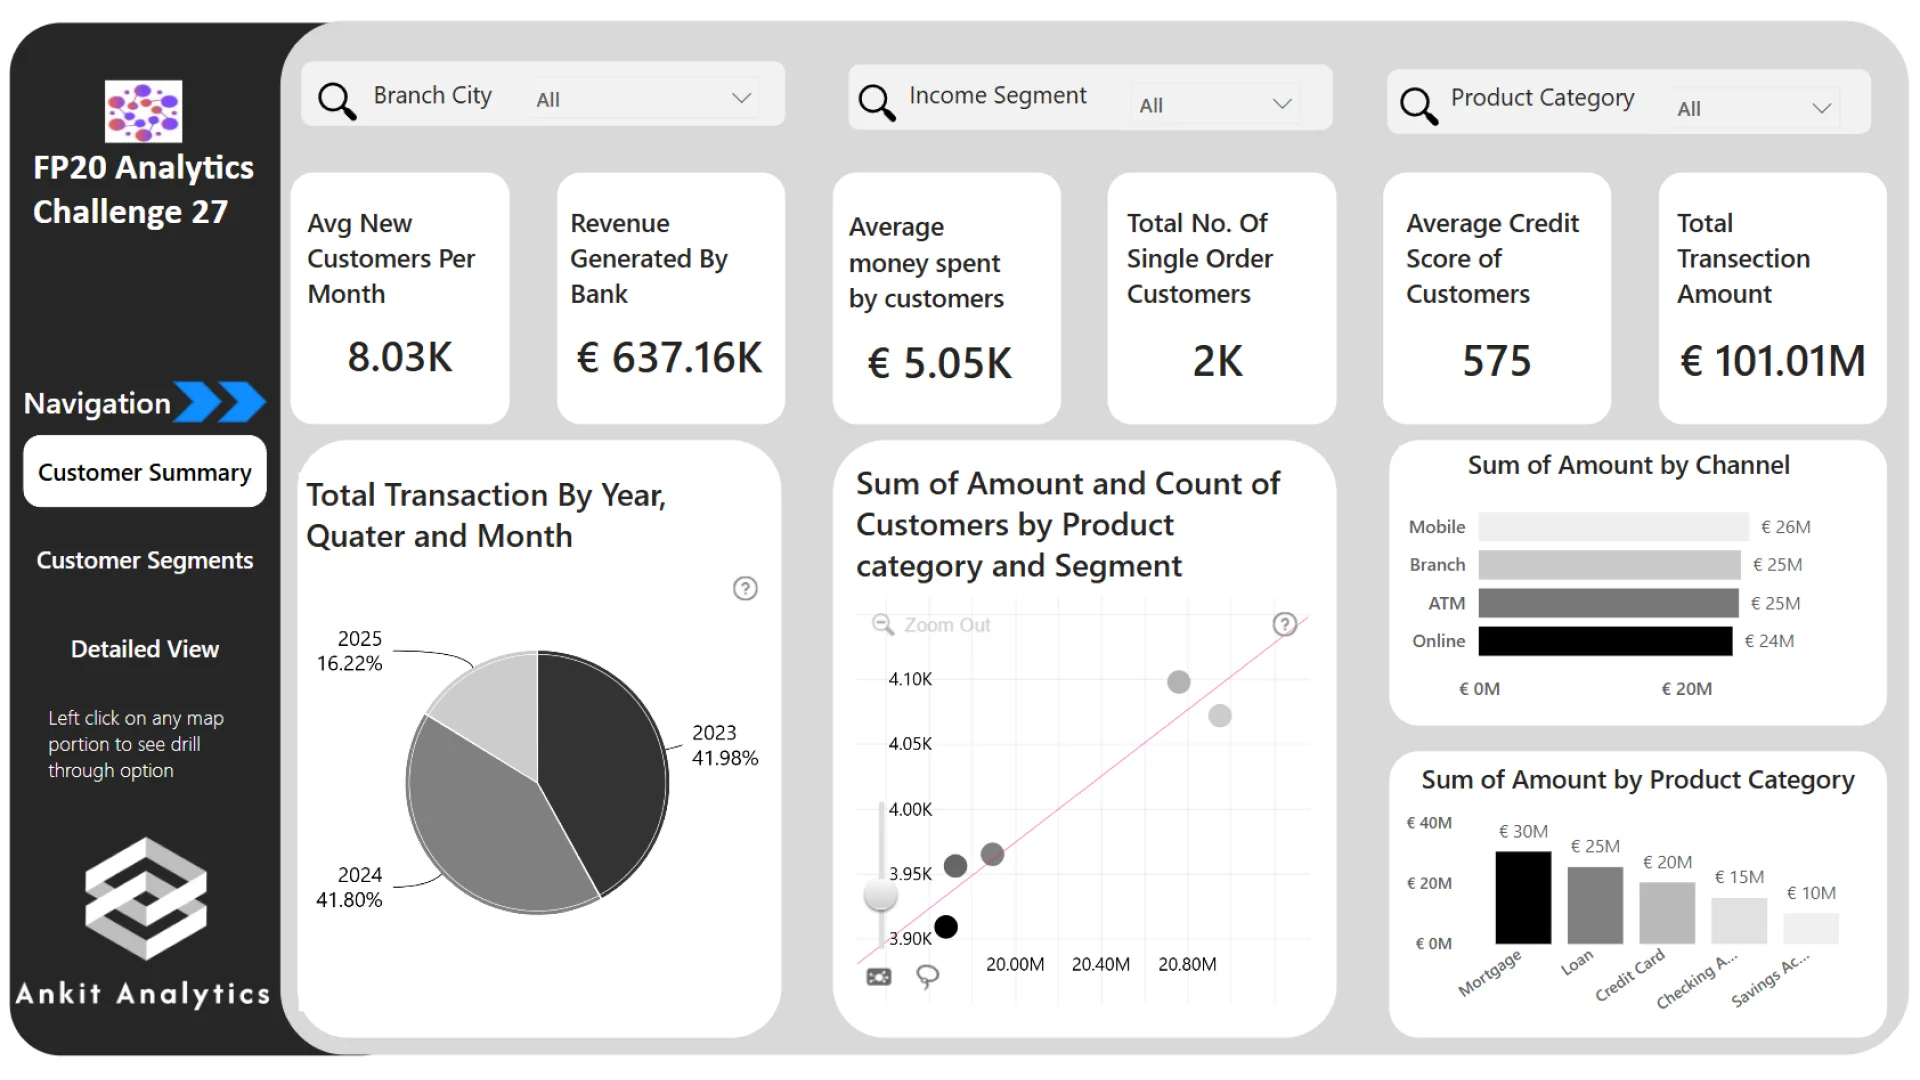Click the scatter chart help question mark icon
1920x1080 pixels.
(x=1285, y=624)
